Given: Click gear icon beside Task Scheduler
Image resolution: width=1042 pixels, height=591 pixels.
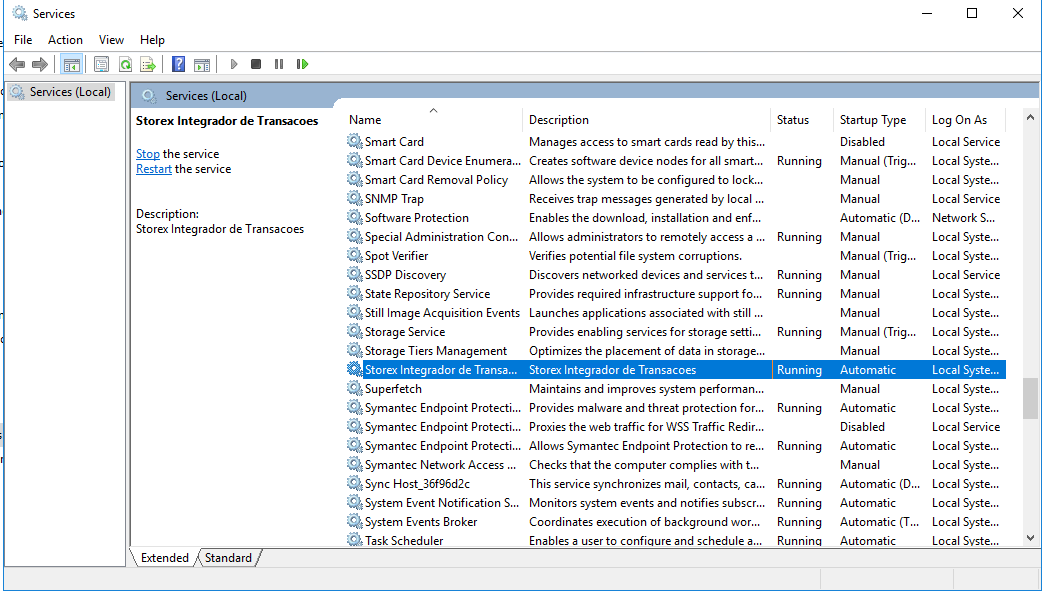Looking at the screenshot, I should tap(355, 540).
